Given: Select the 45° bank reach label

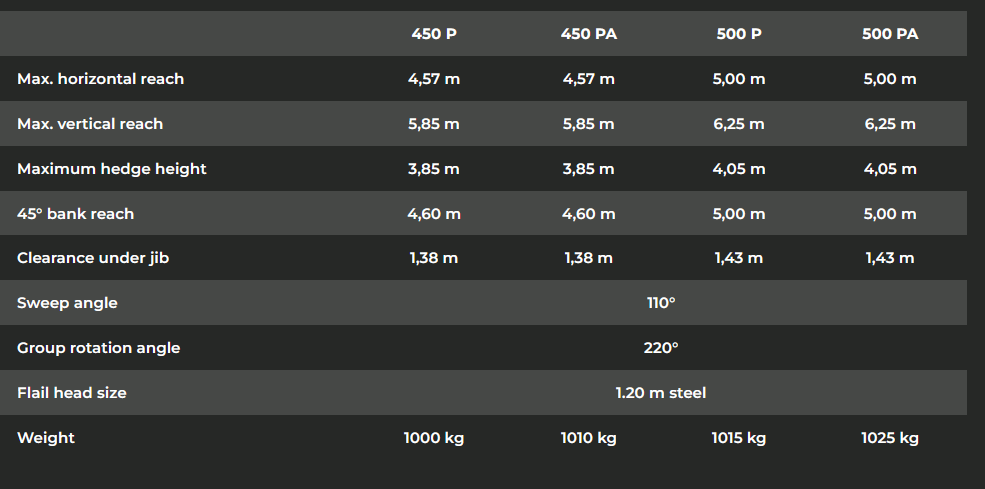Looking at the screenshot, I should [x=75, y=214].
